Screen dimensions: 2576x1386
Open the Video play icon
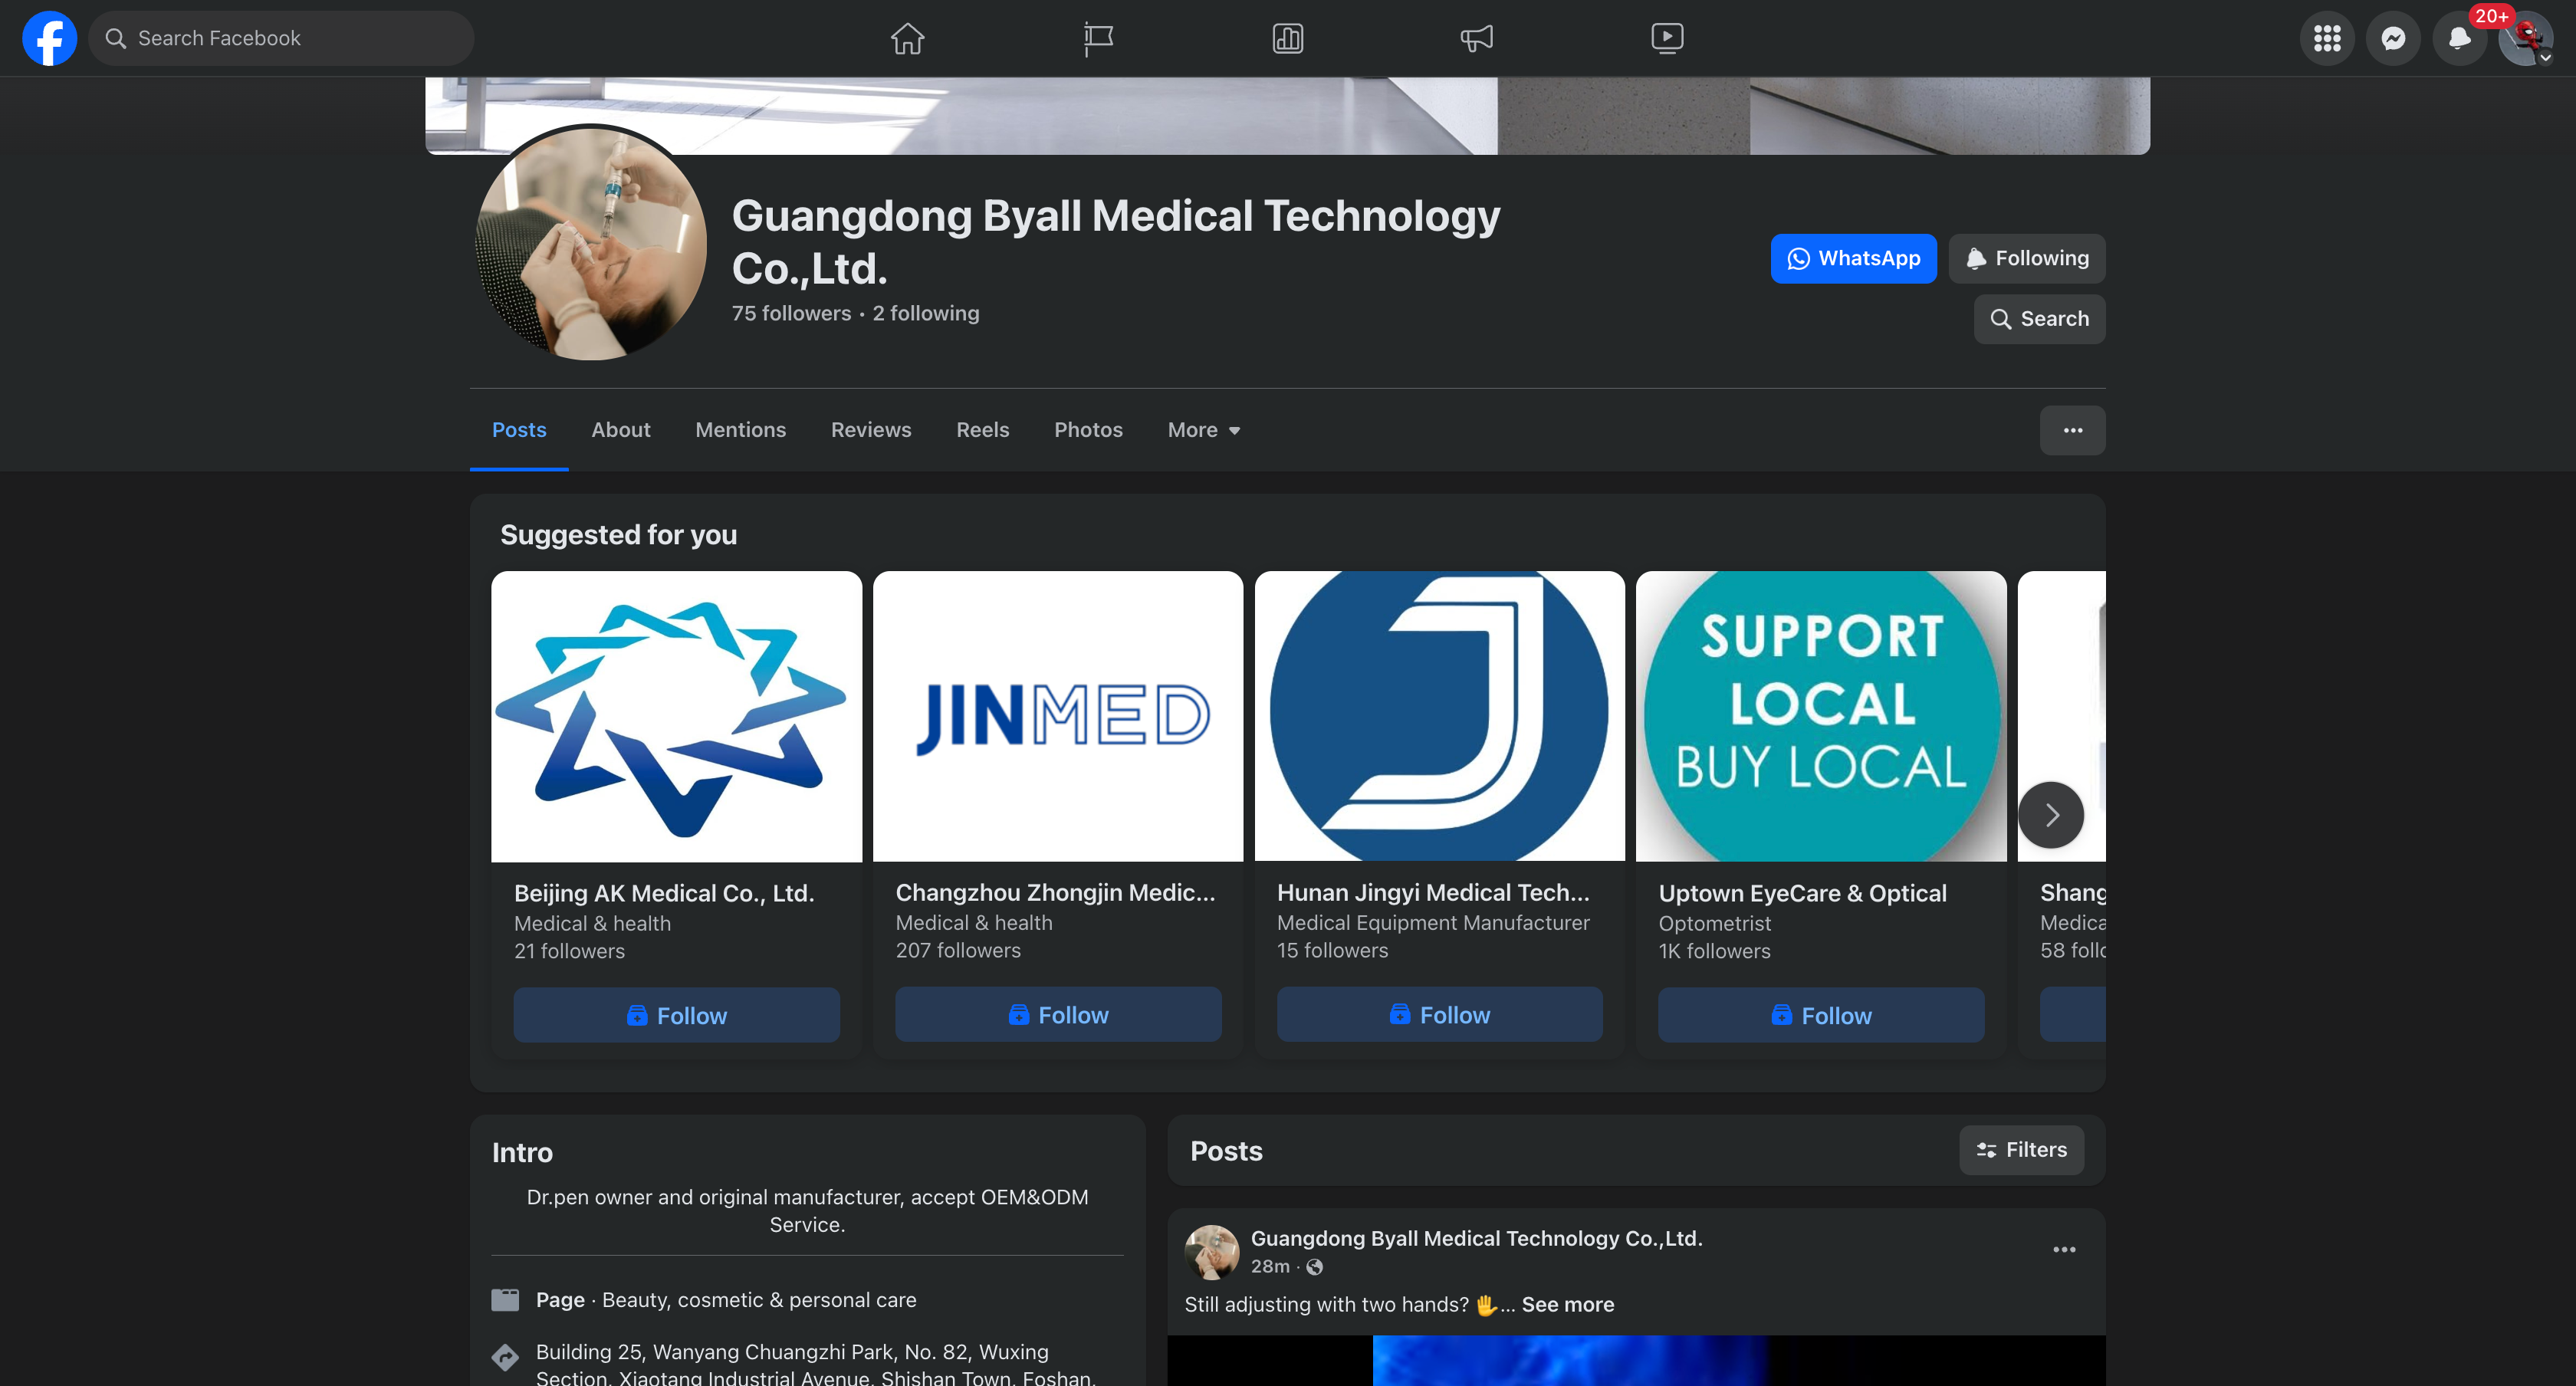1666,38
